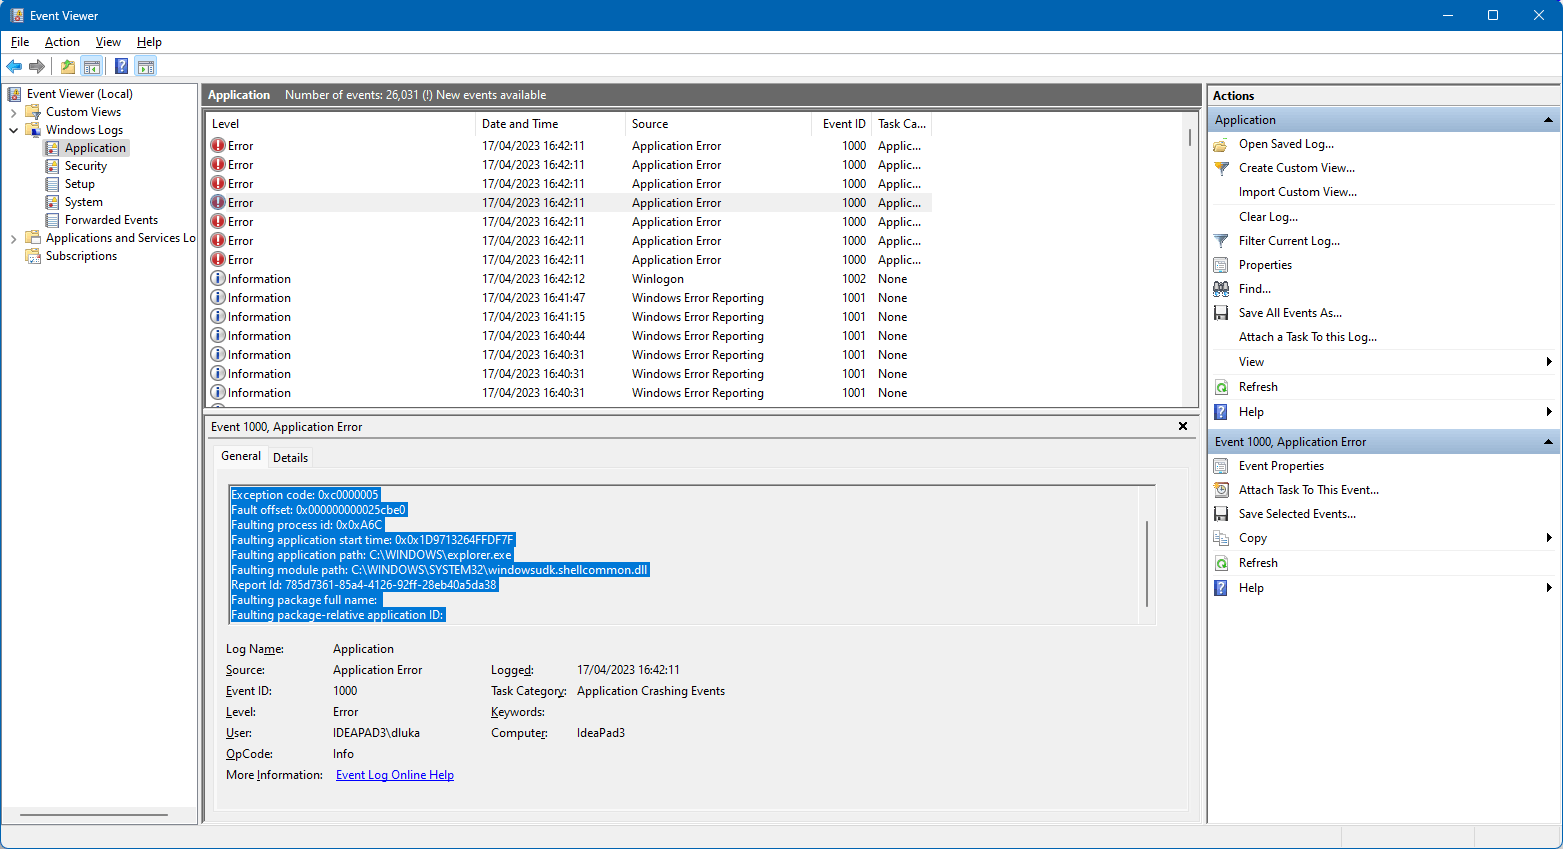This screenshot has height=849, width=1563.
Task: Click the Refresh icon under Application actions
Action: (x=1221, y=386)
